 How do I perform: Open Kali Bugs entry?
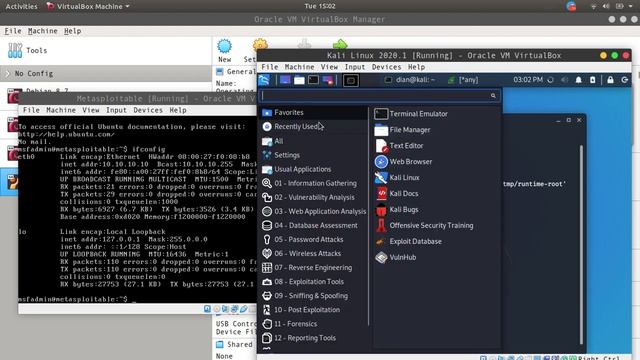(404, 209)
